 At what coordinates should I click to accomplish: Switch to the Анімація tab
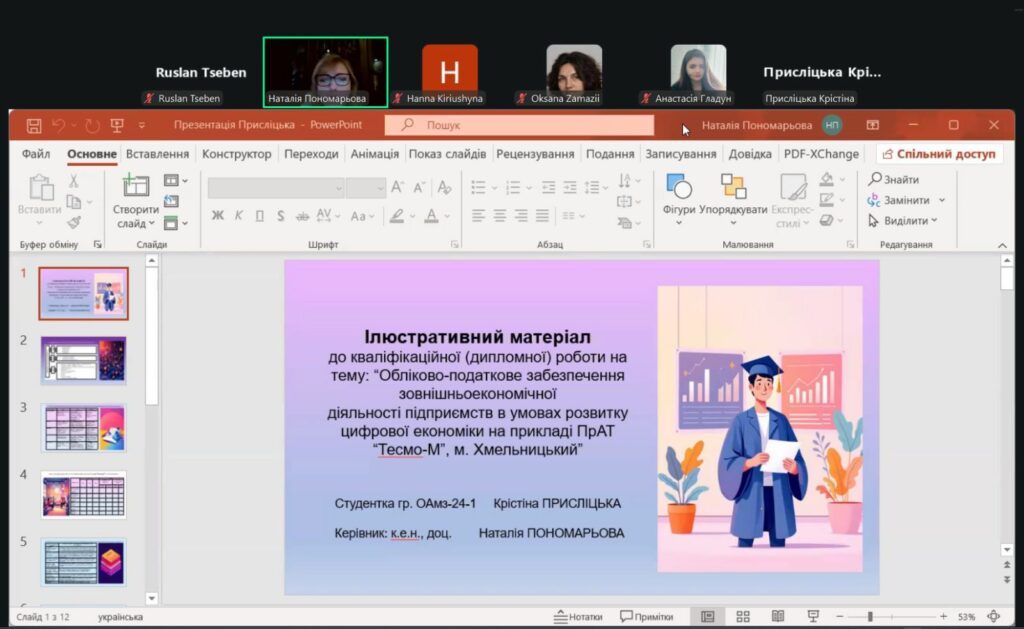(x=374, y=154)
